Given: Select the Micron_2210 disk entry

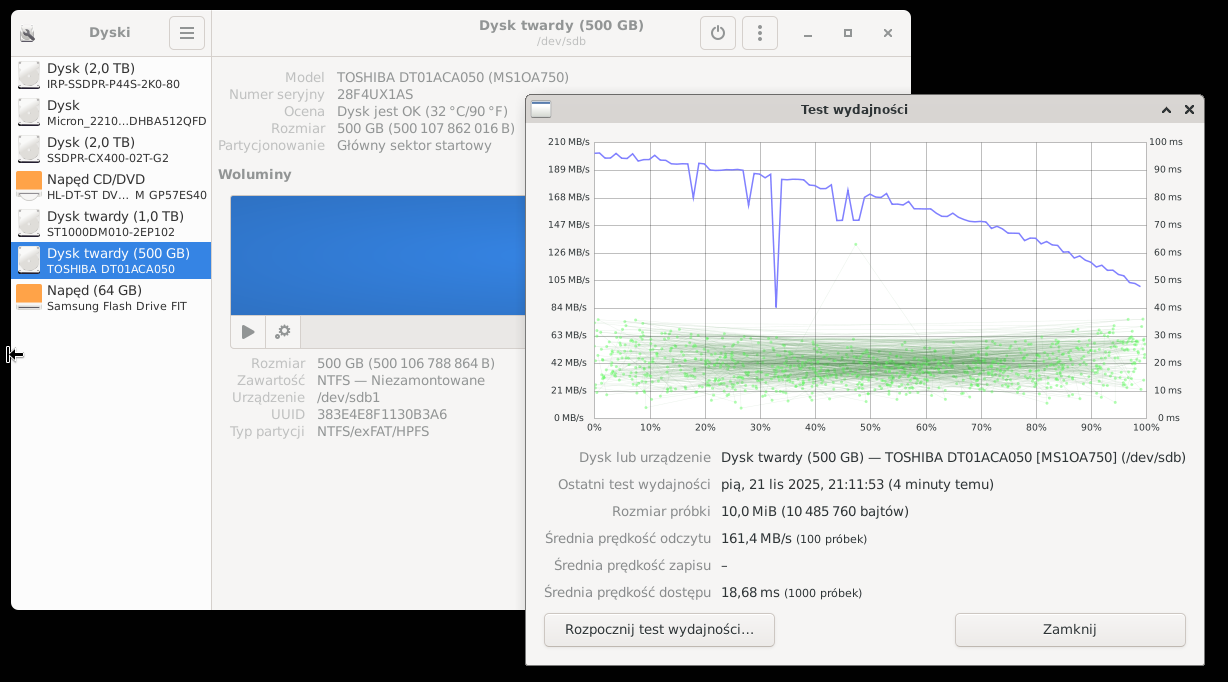Looking at the screenshot, I should tap(111, 113).
